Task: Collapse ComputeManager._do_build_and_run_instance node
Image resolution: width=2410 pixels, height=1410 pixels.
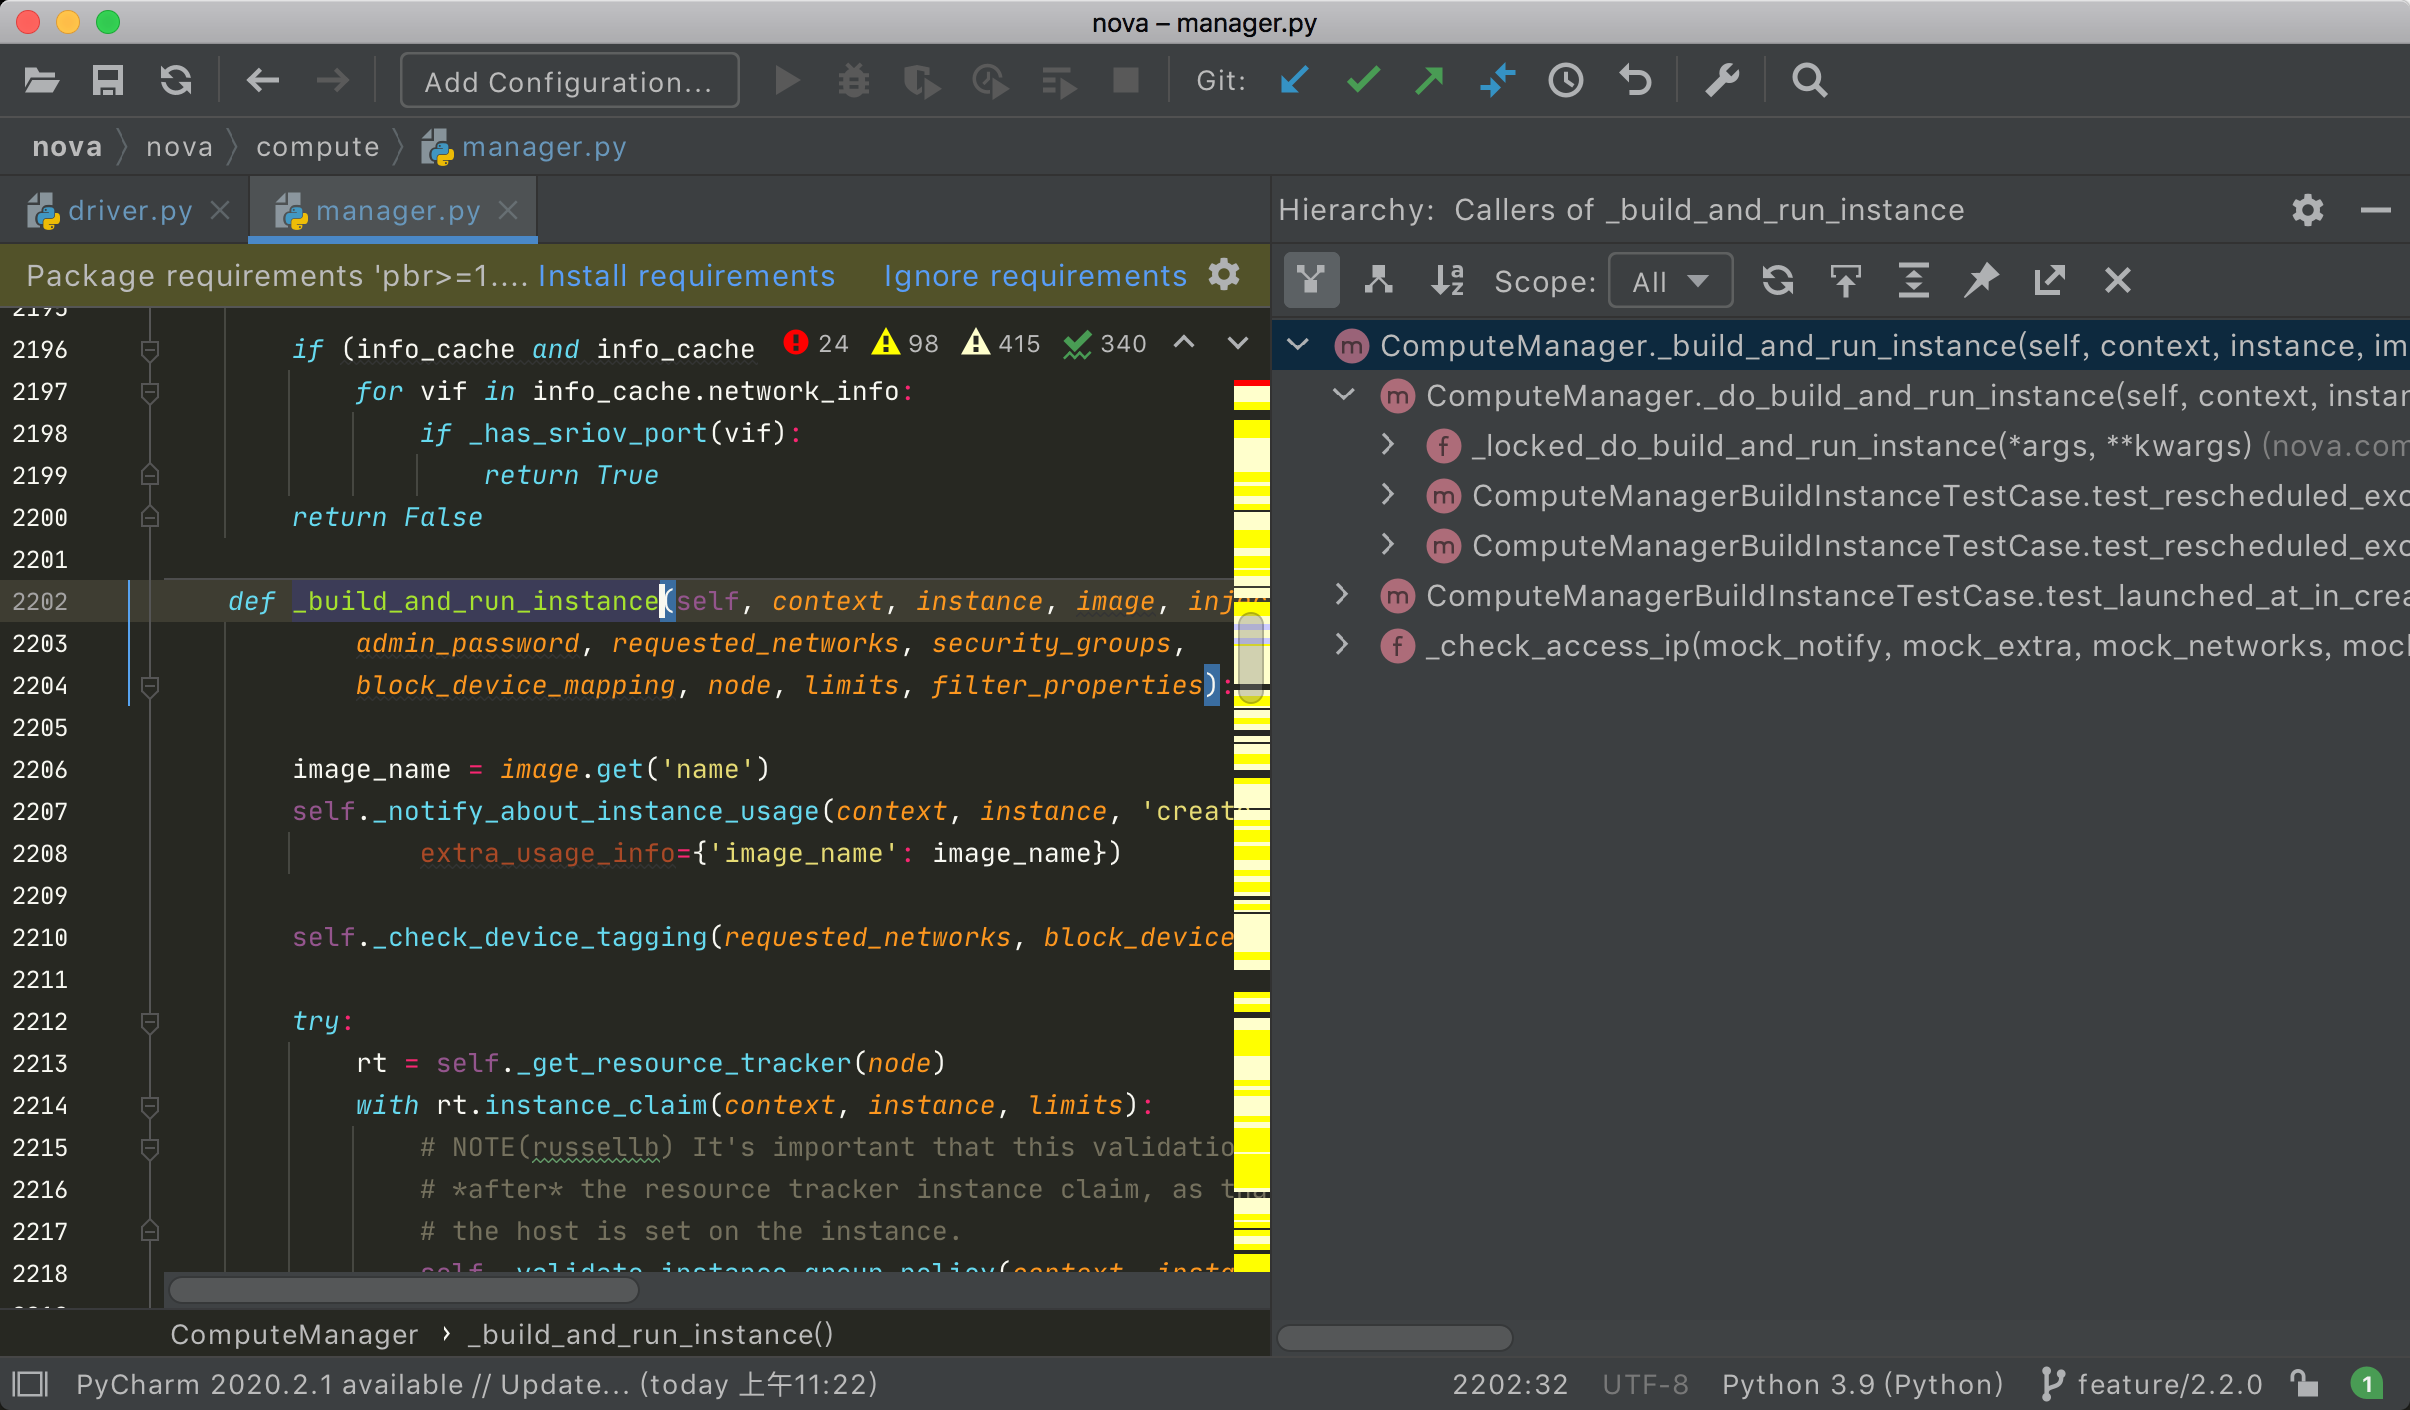Action: (x=1343, y=394)
